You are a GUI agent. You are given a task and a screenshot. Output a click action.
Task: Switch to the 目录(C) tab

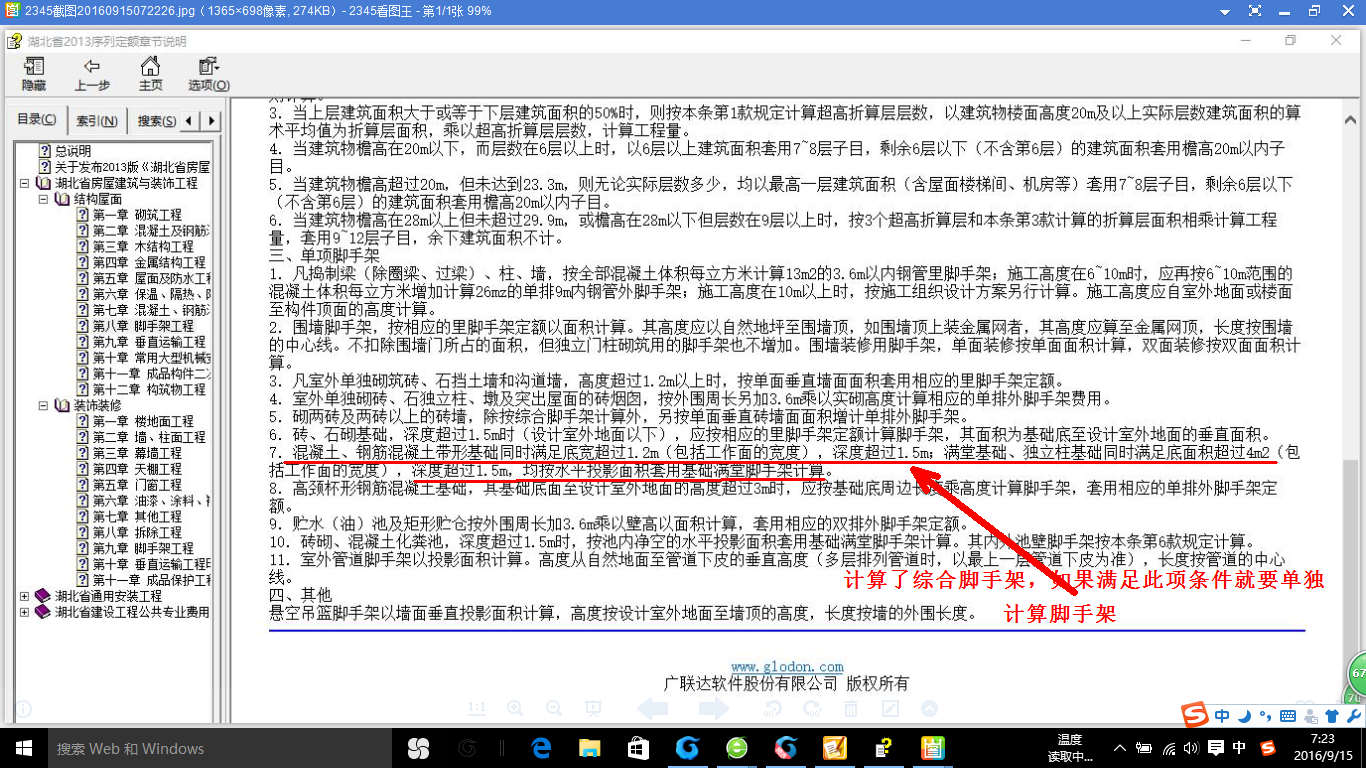coord(37,120)
